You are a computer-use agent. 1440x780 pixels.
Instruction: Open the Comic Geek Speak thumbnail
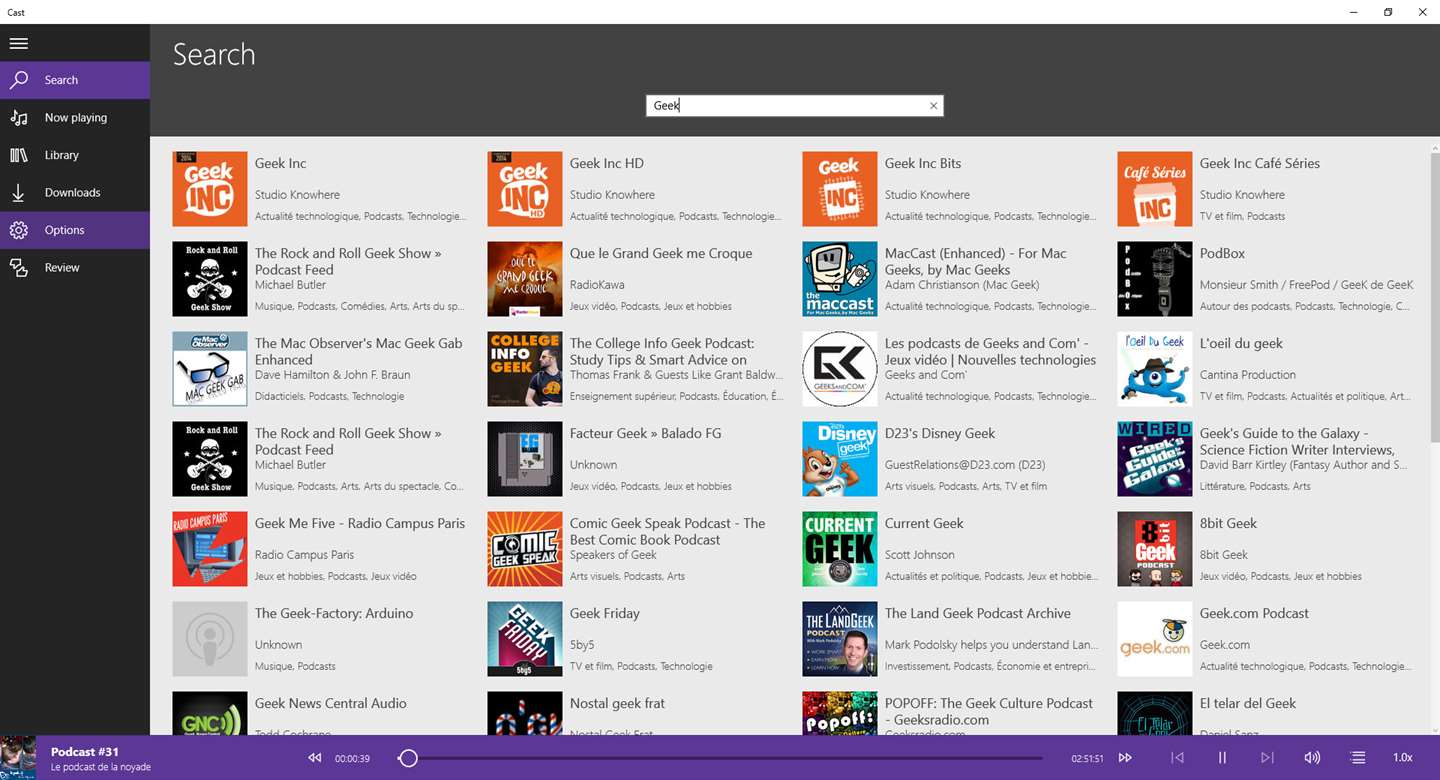click(525, 549)
